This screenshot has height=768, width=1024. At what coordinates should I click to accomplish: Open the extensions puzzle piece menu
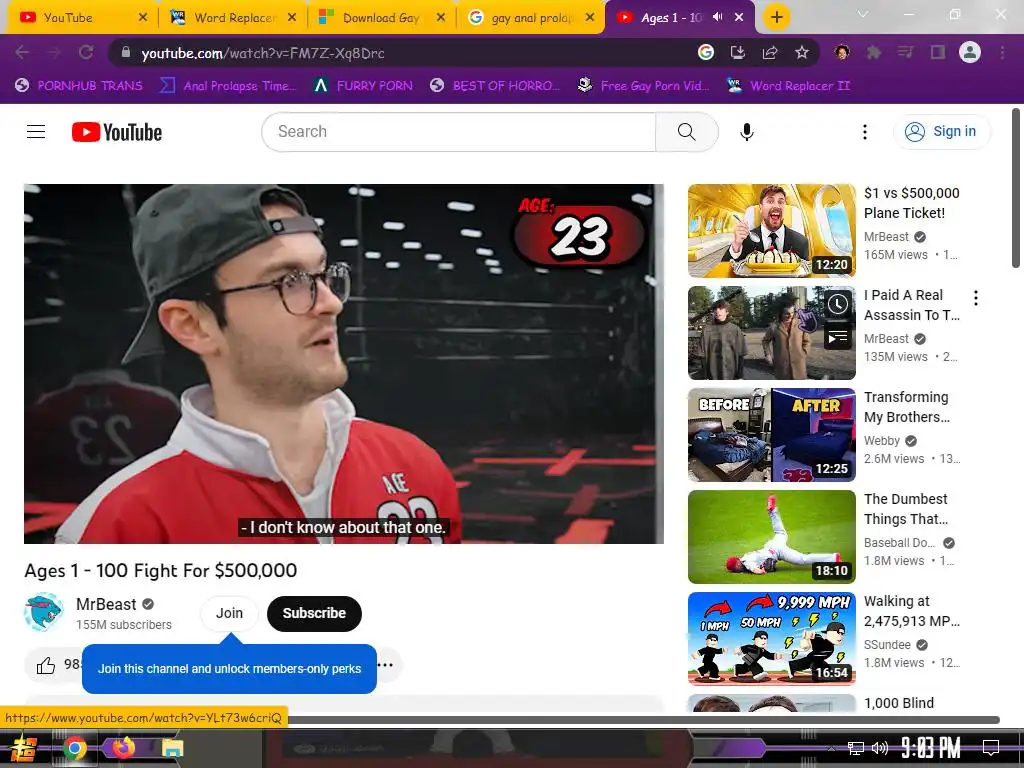(x=874, y=52)
